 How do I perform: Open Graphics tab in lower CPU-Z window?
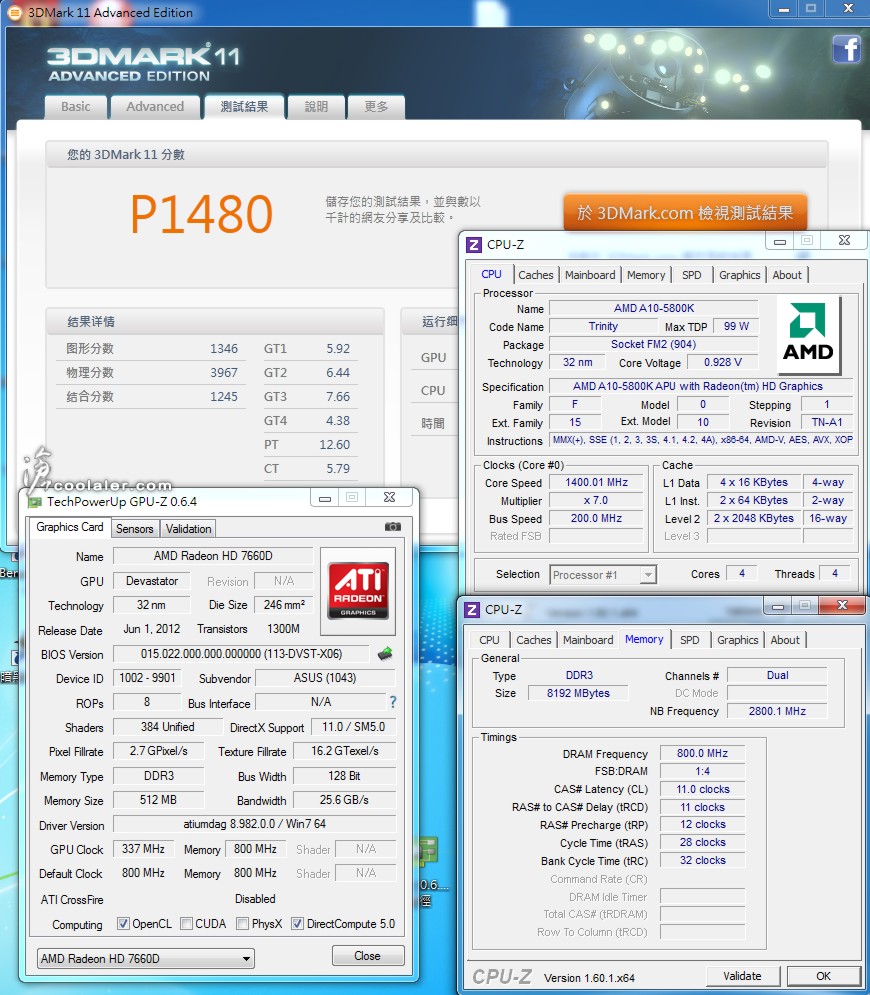[737, 640]
